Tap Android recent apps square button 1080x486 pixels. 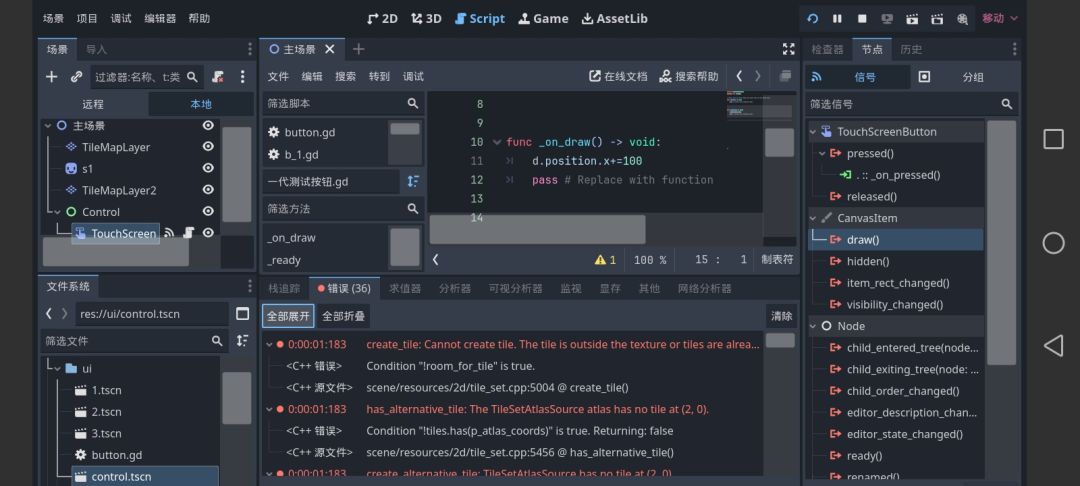(x=1053, y=139)
